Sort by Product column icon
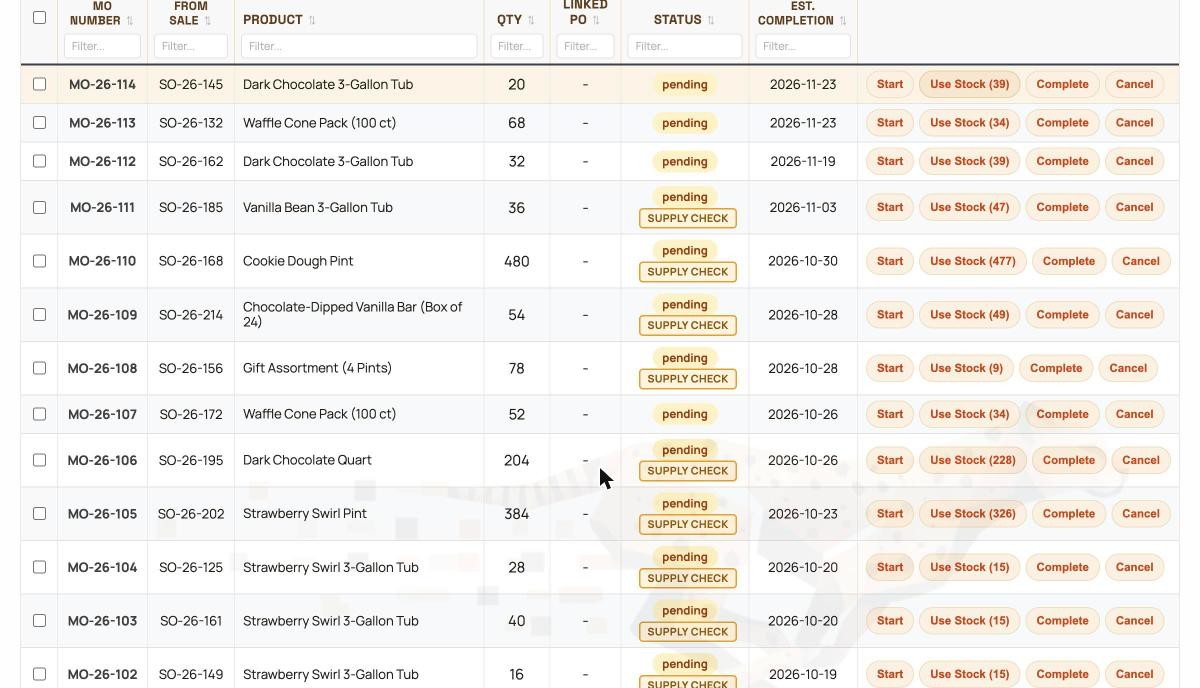 point(312,20)
